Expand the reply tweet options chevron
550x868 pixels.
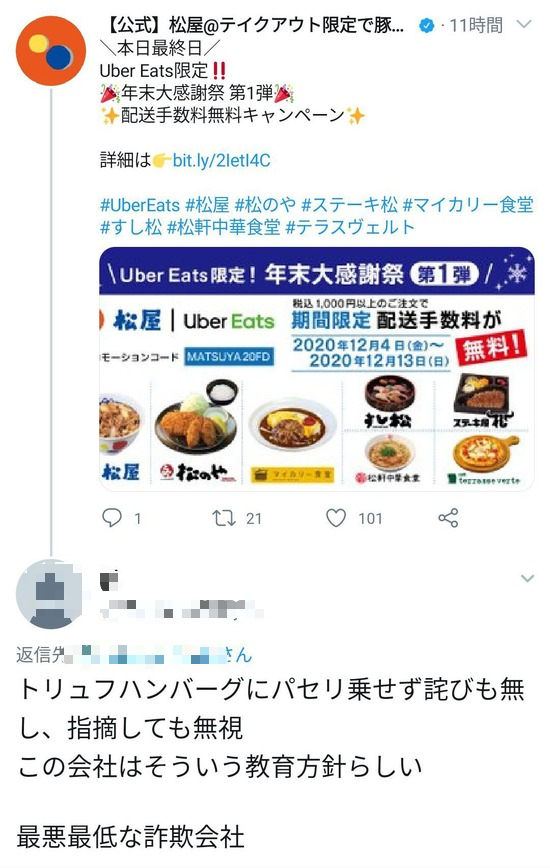coord(527,578)
